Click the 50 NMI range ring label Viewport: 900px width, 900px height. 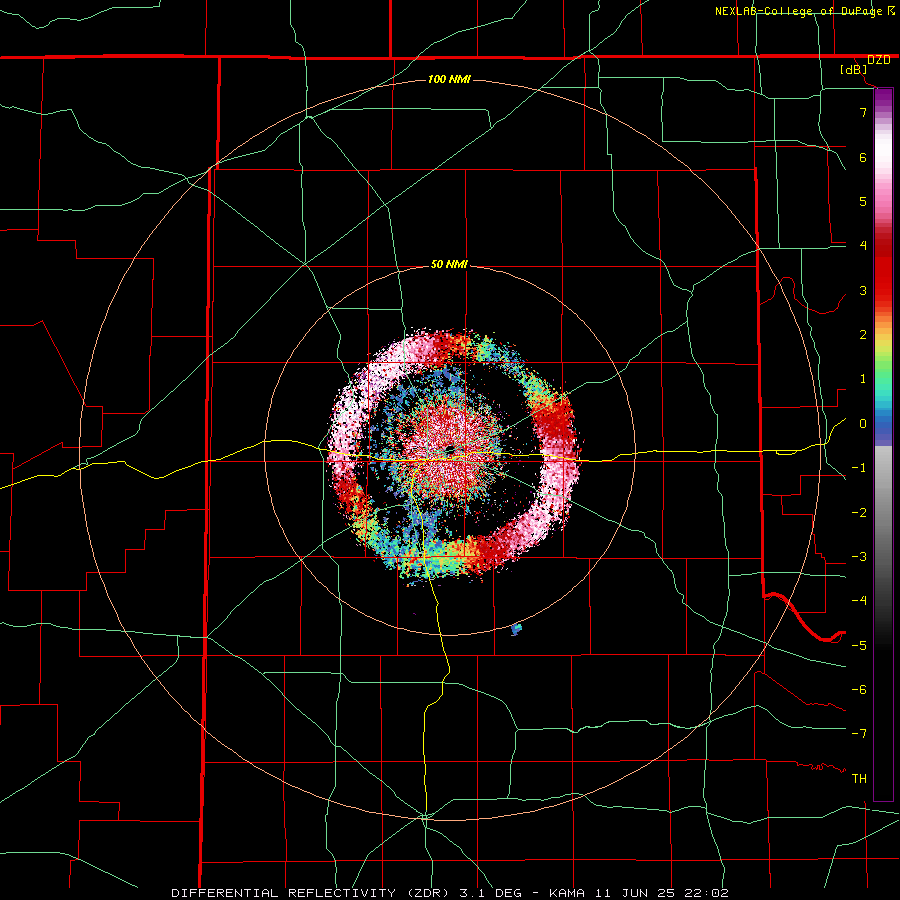[x=449, y=265]
